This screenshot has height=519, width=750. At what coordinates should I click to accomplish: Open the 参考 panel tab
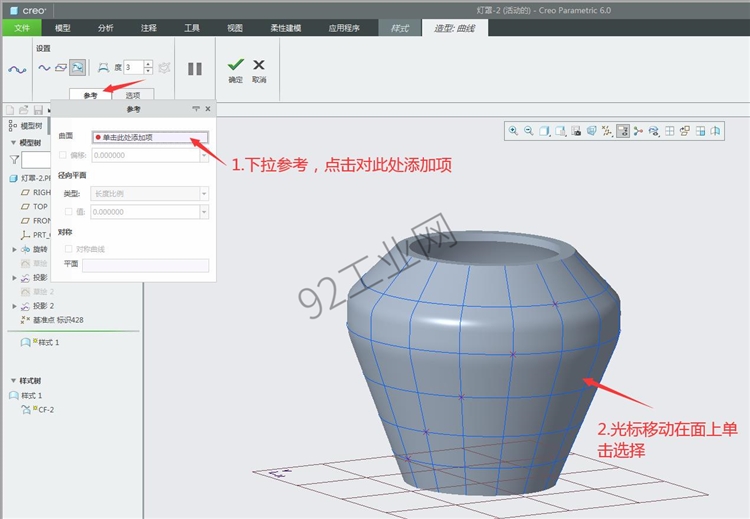(90, 95)
